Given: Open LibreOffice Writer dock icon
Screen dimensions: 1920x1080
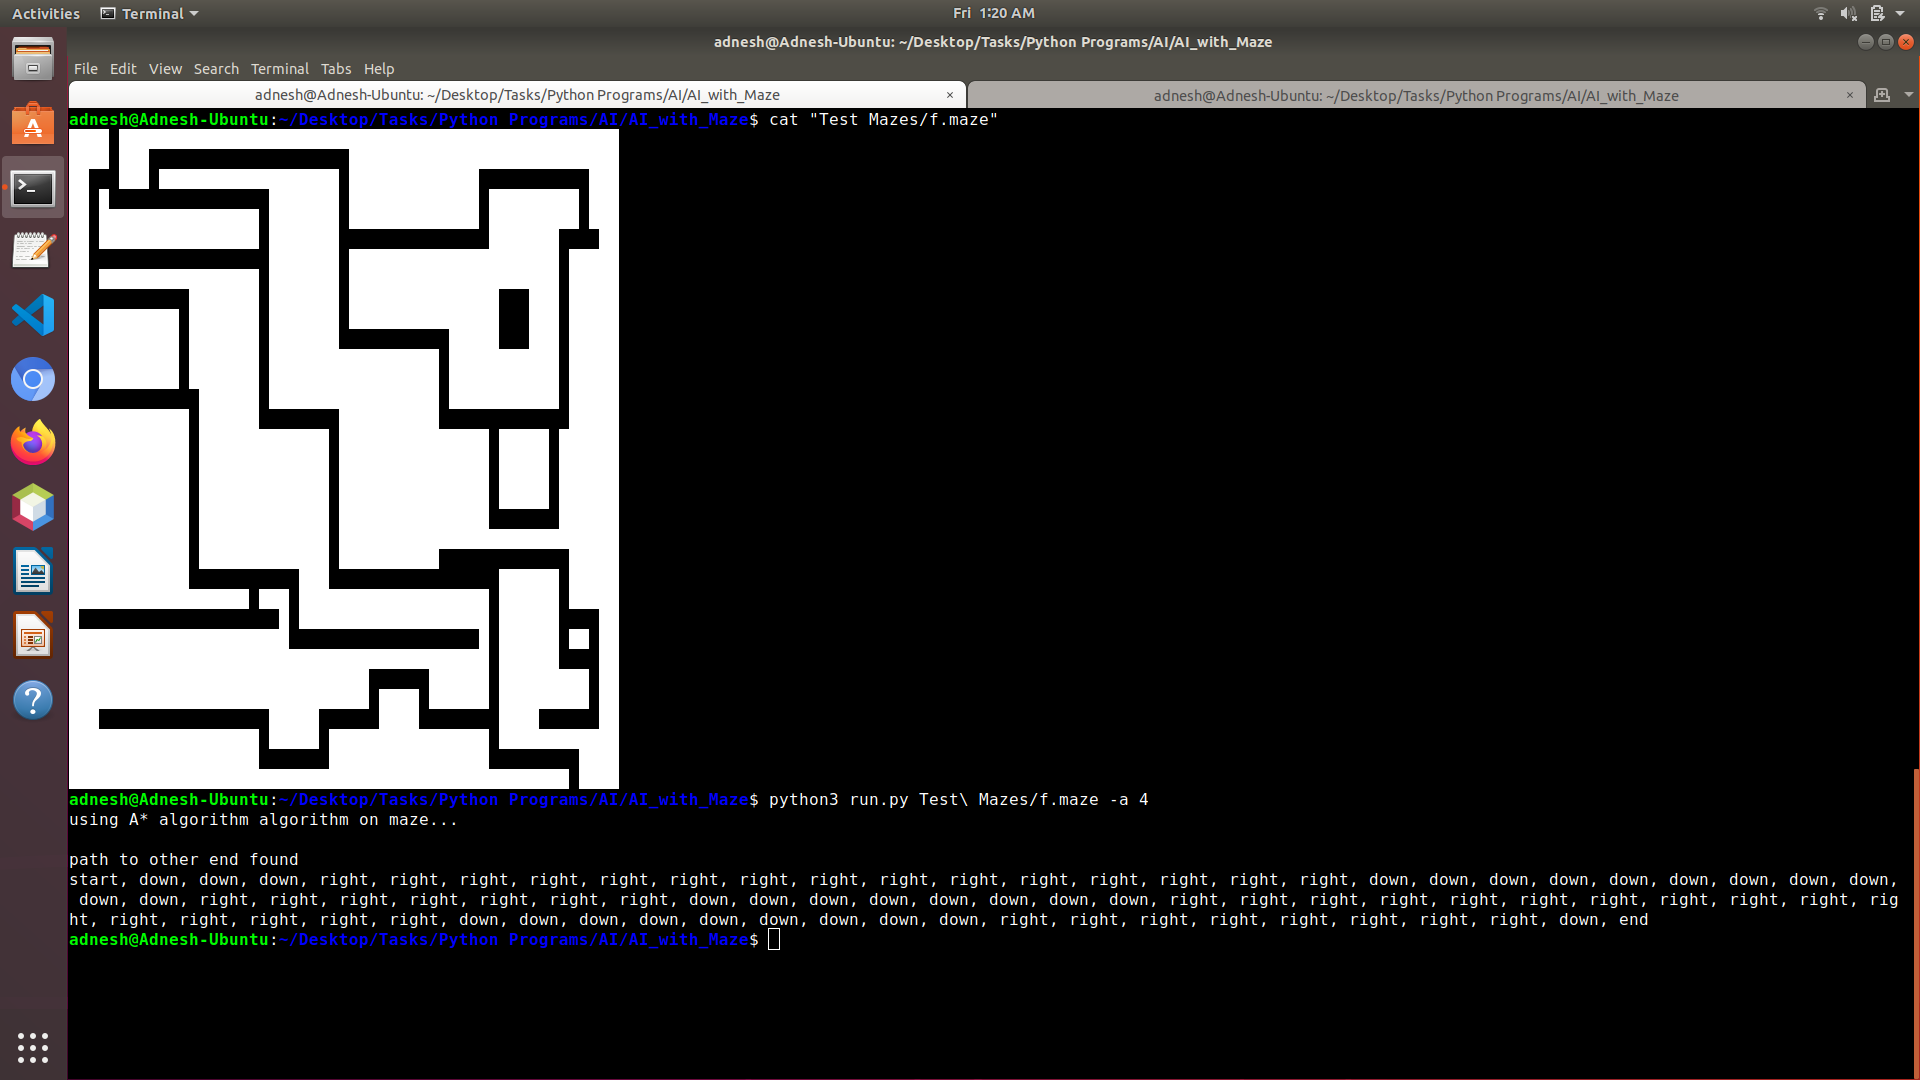Looking at the screenshot, I should 33,572.
